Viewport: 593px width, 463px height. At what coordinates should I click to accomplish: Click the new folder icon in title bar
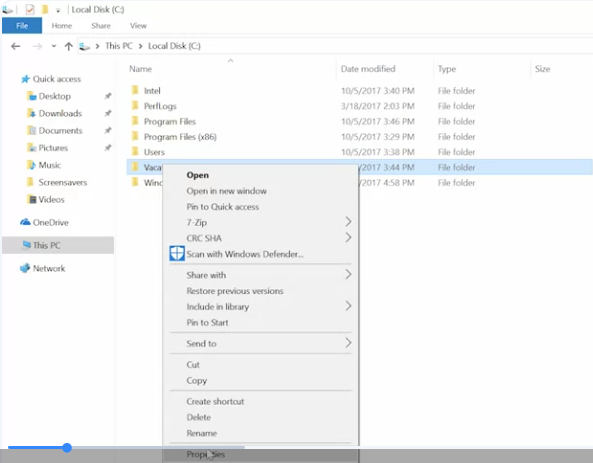(x=45, y=9)
